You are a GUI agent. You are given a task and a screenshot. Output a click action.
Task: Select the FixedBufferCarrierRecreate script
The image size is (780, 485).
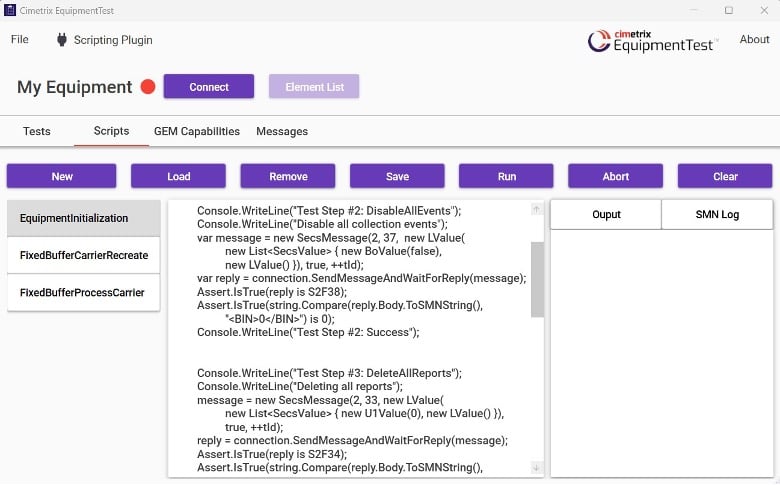pyautogui.click(x=84, y=255)
